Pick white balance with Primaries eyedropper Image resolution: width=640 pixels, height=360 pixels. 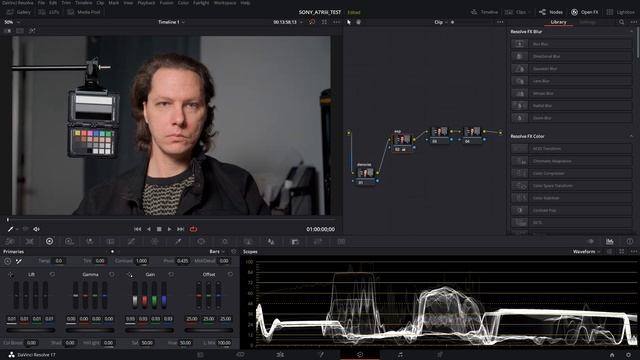coord(19,261)
